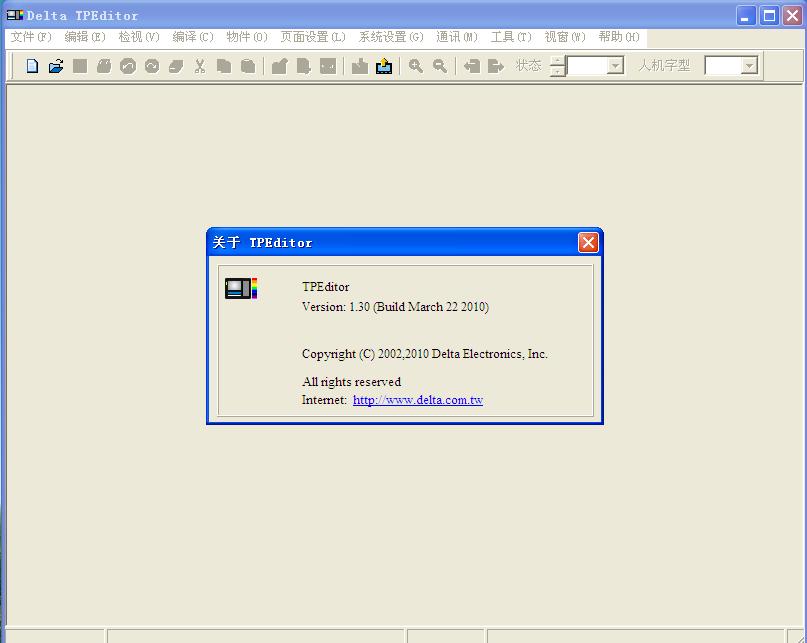Click the Redo toolbar icon
The width and height of the screenshot is (807, 643).
[x=152, y=66]
